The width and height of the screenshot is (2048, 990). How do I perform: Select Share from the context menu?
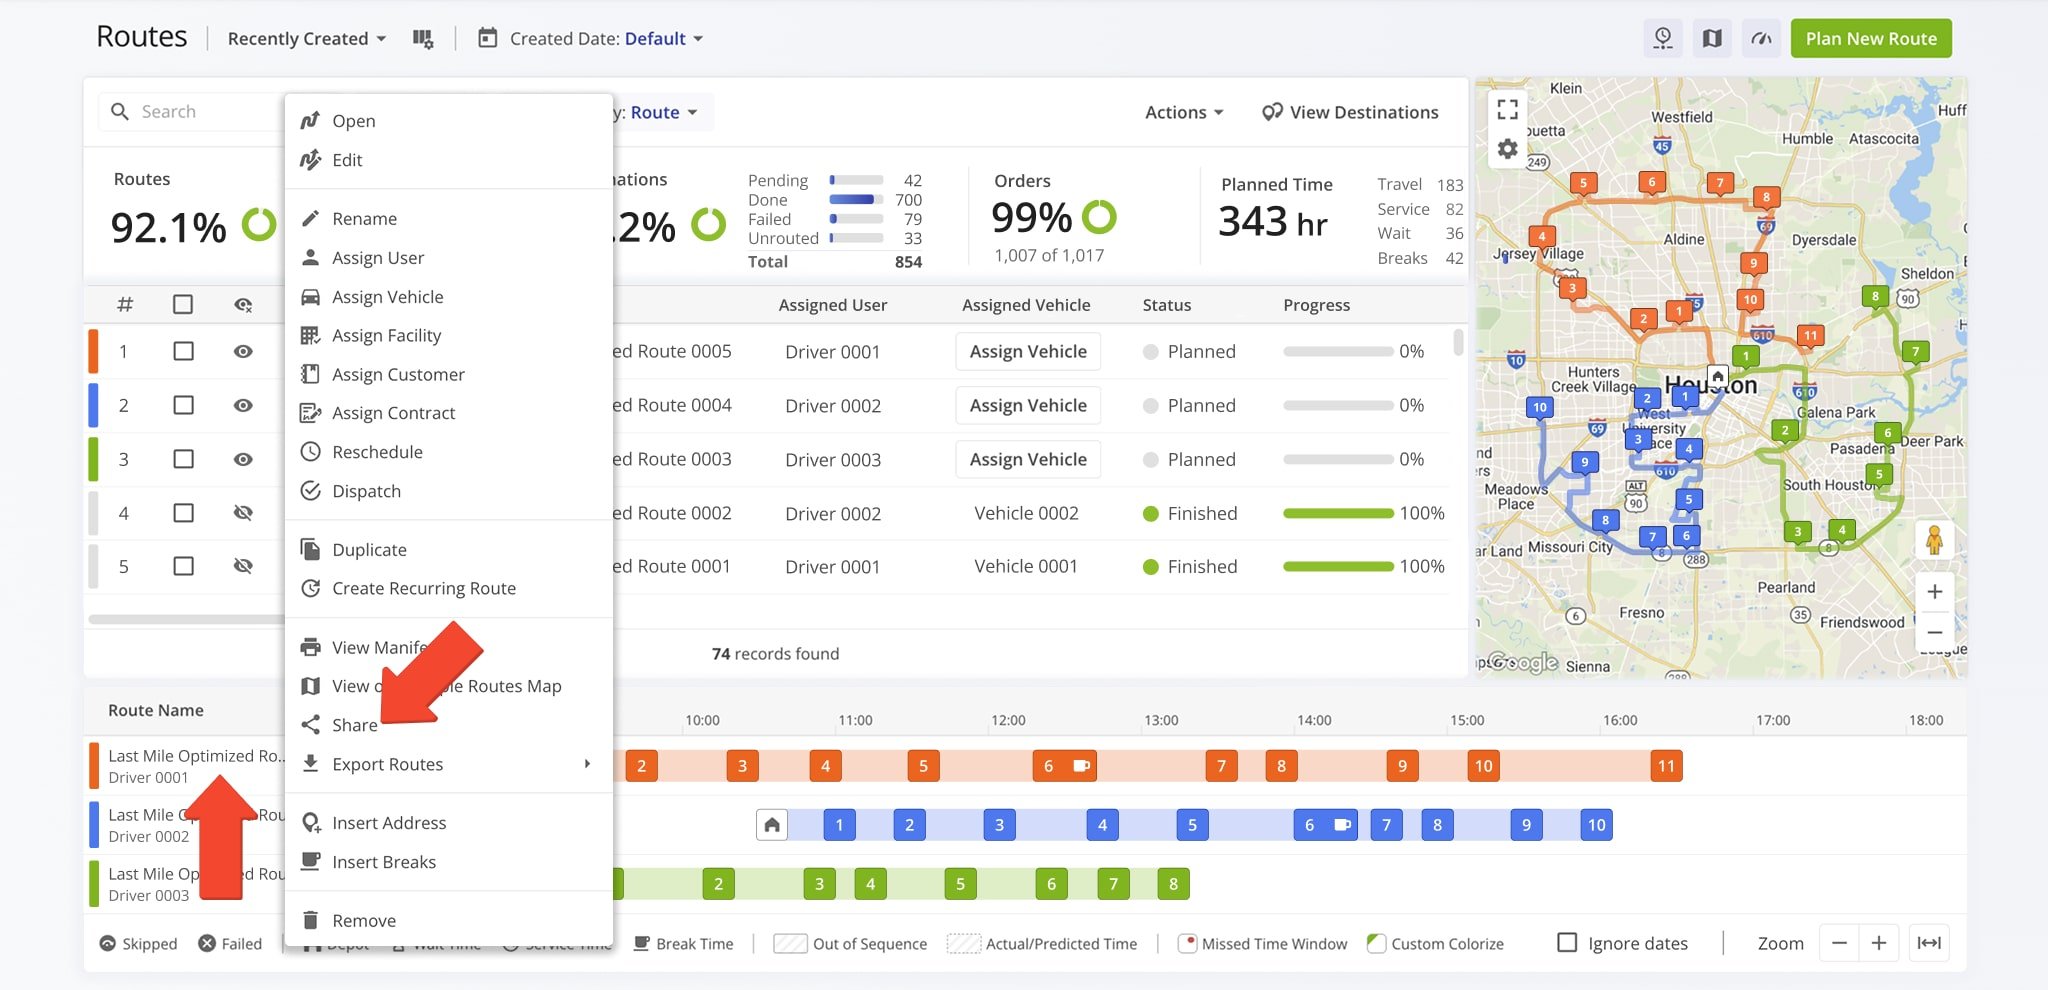coord(354,725)
